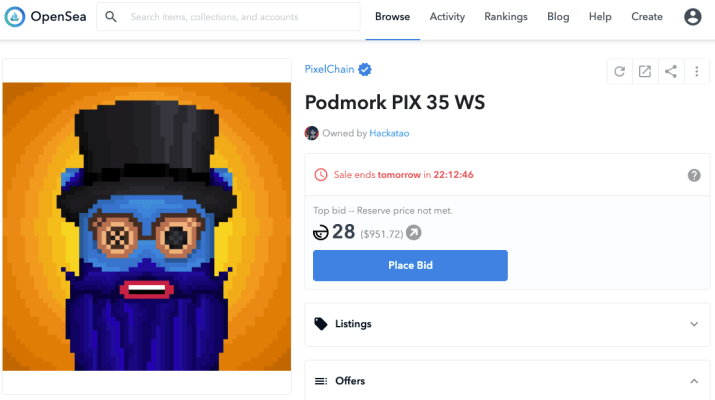
Task: Click the Place Bid button
Action: 410,265
